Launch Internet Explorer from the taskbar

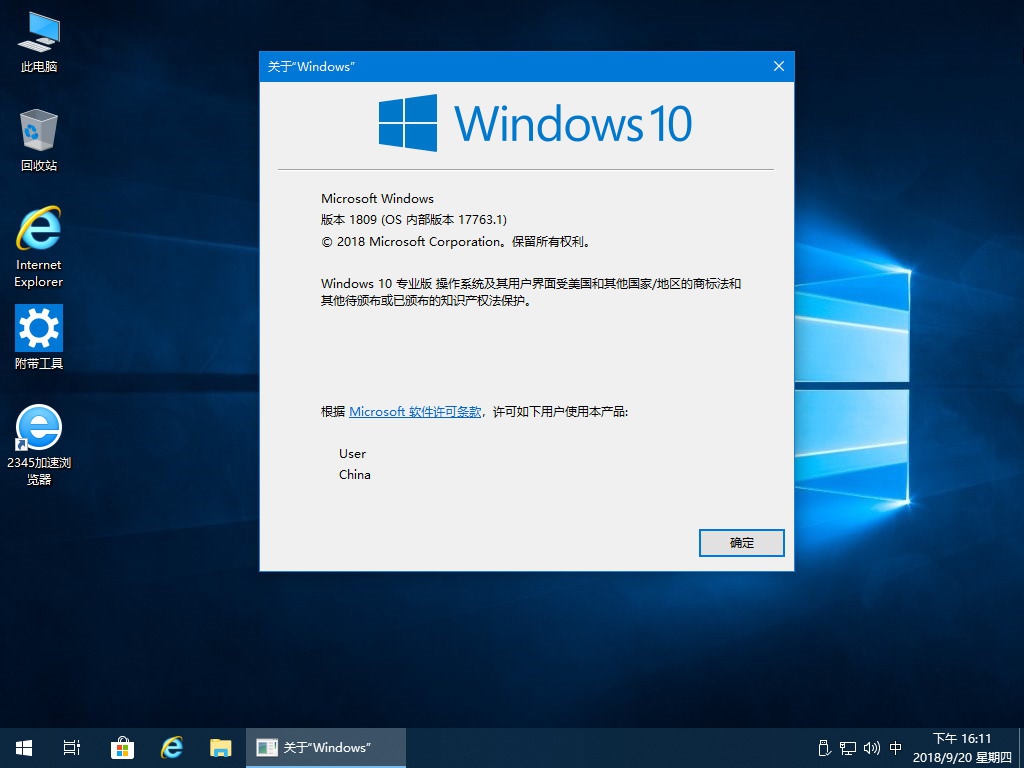(172, 748)
